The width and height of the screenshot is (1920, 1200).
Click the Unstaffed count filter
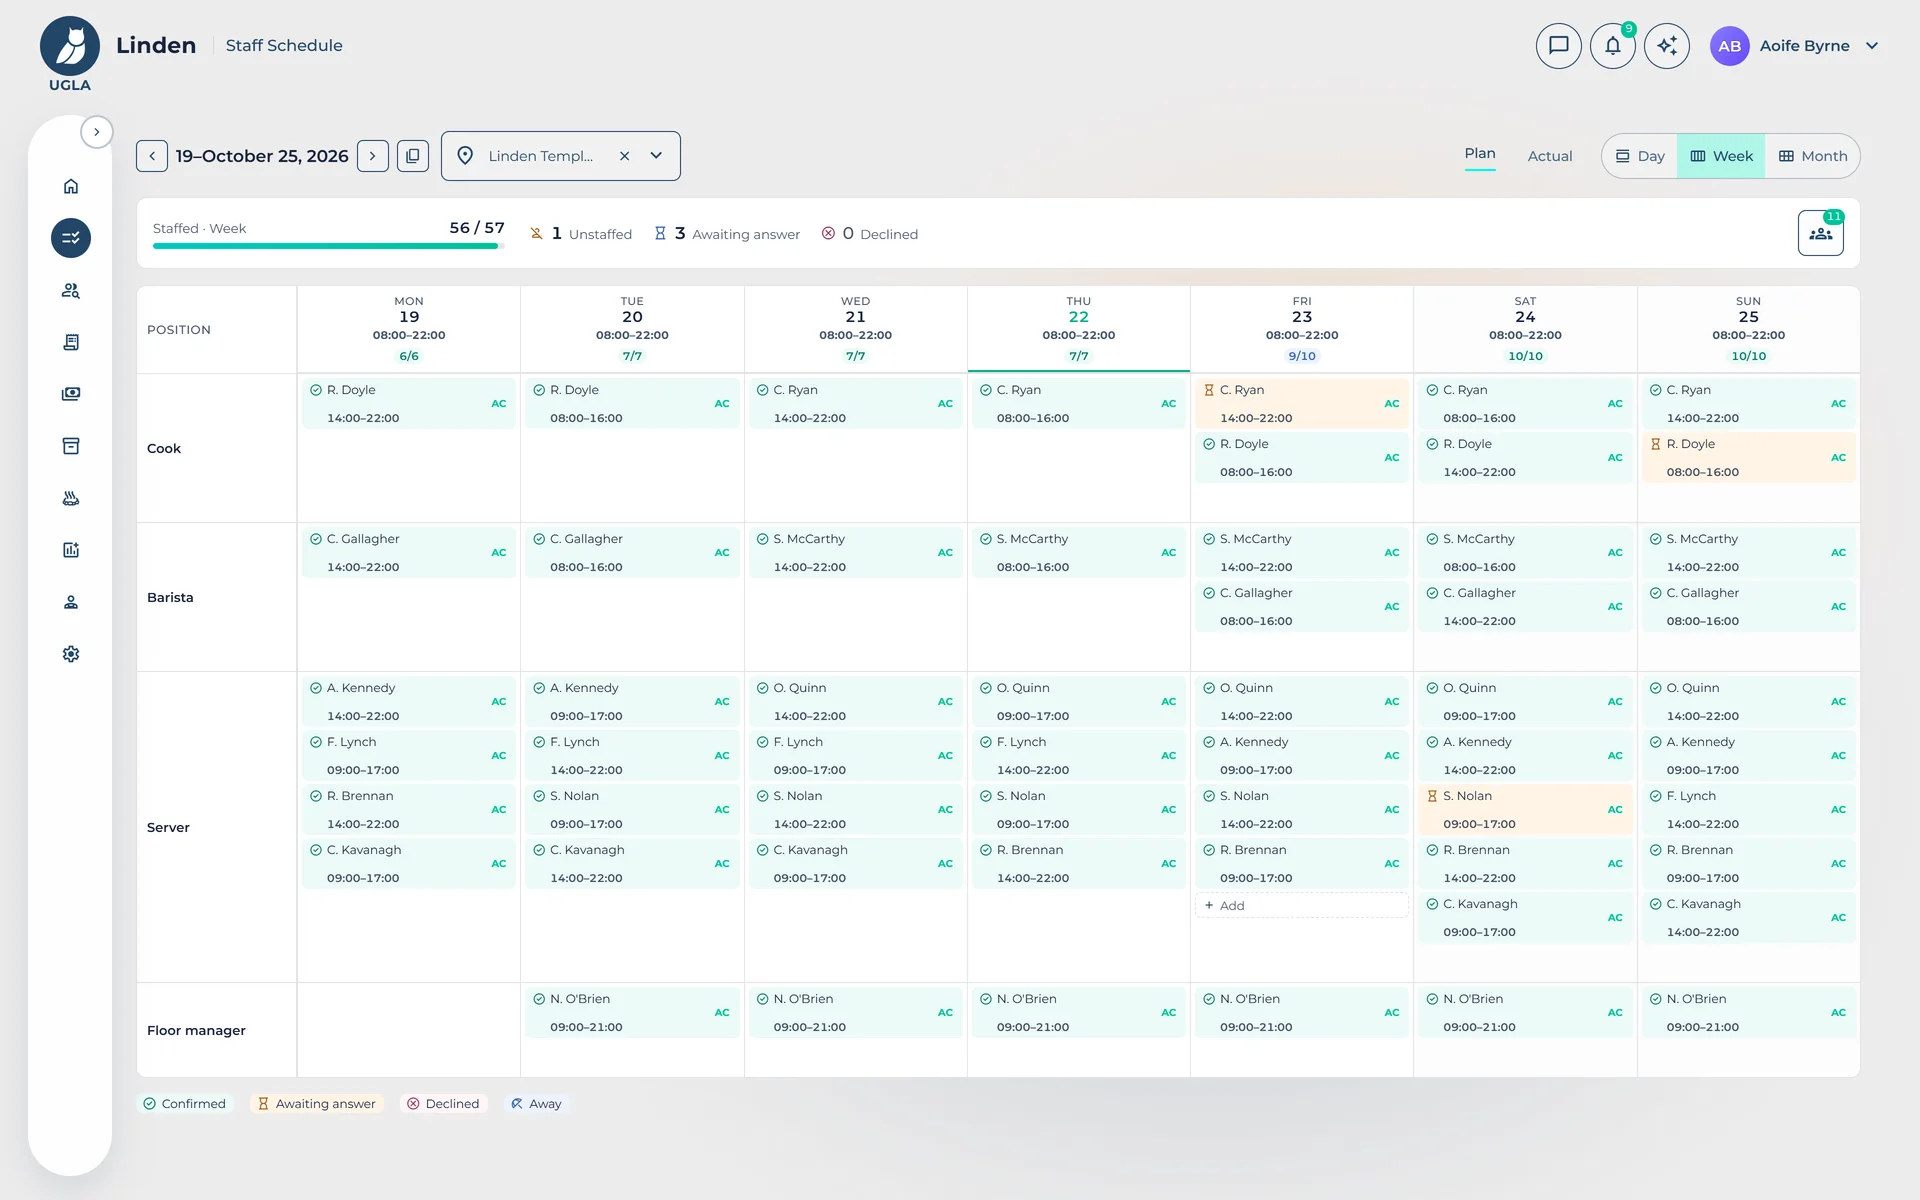pyautogui.click(x=581, y=233)
